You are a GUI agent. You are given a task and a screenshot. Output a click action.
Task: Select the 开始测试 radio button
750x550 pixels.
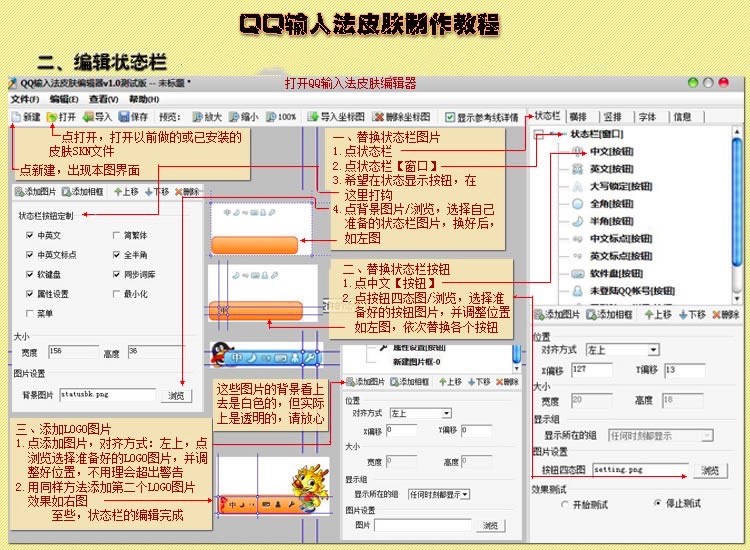tap(565, 505)
